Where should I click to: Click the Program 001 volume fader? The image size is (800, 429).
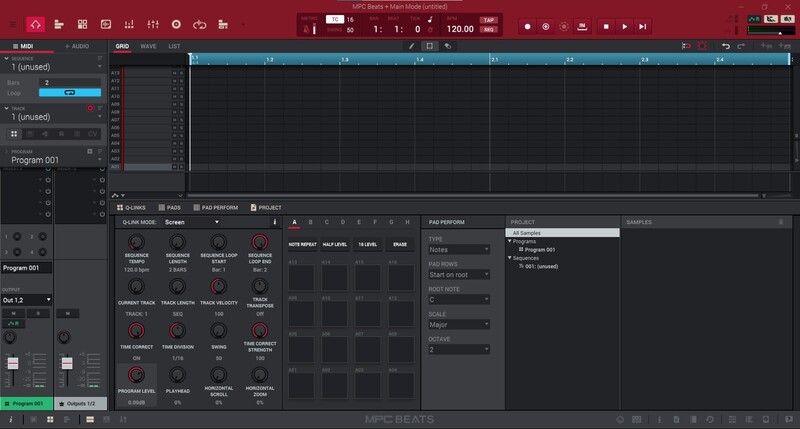point(13,365)
